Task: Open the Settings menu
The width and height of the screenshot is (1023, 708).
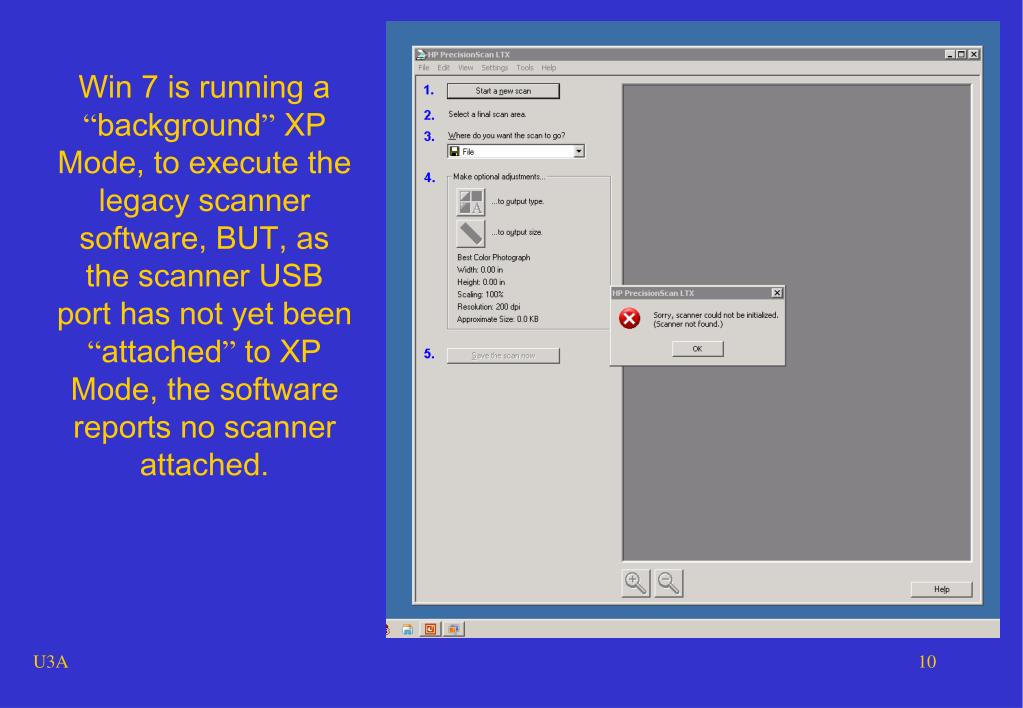Action: [495, 68]
